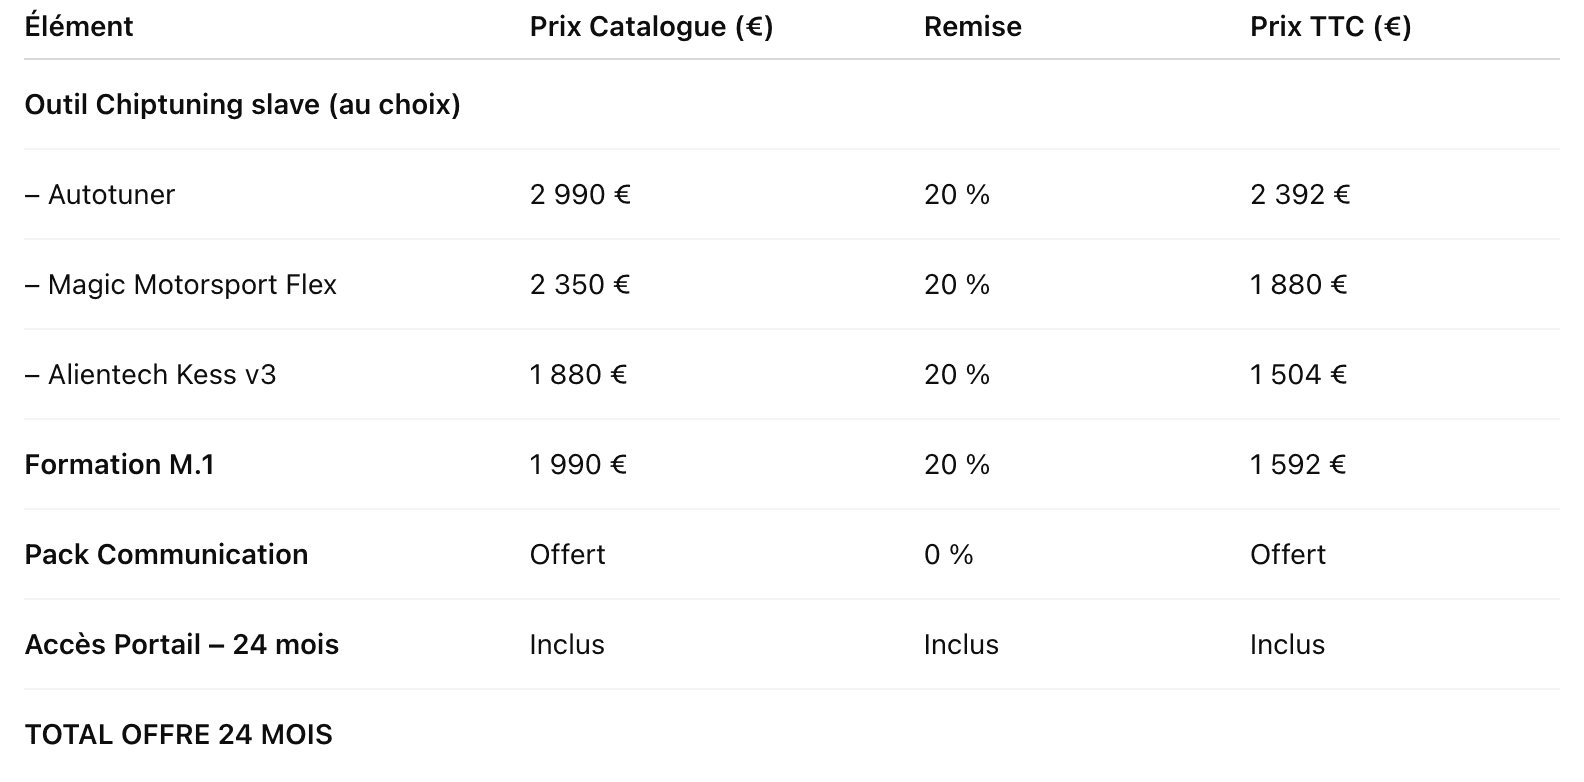
Task: Click the 1 504 € TTC price
Action: coord(1299,374)
